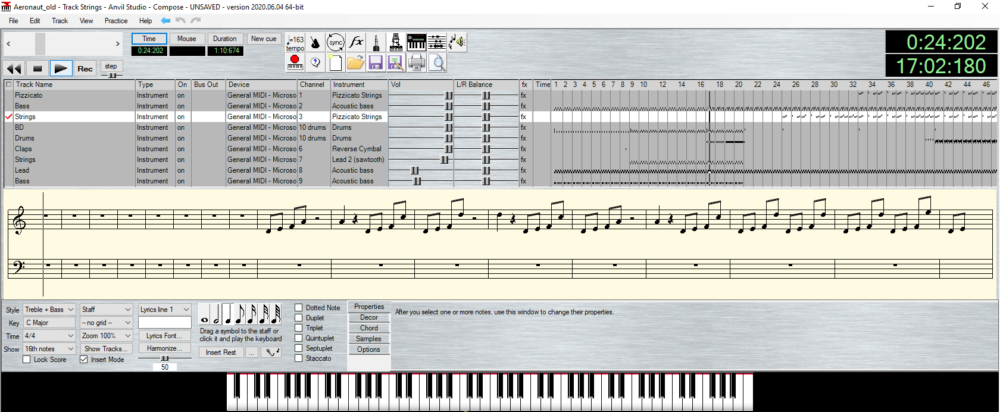This screenshot has width=1000, height=412.
Task: Open the Staff view dropdown
Action: coord(106,309)
